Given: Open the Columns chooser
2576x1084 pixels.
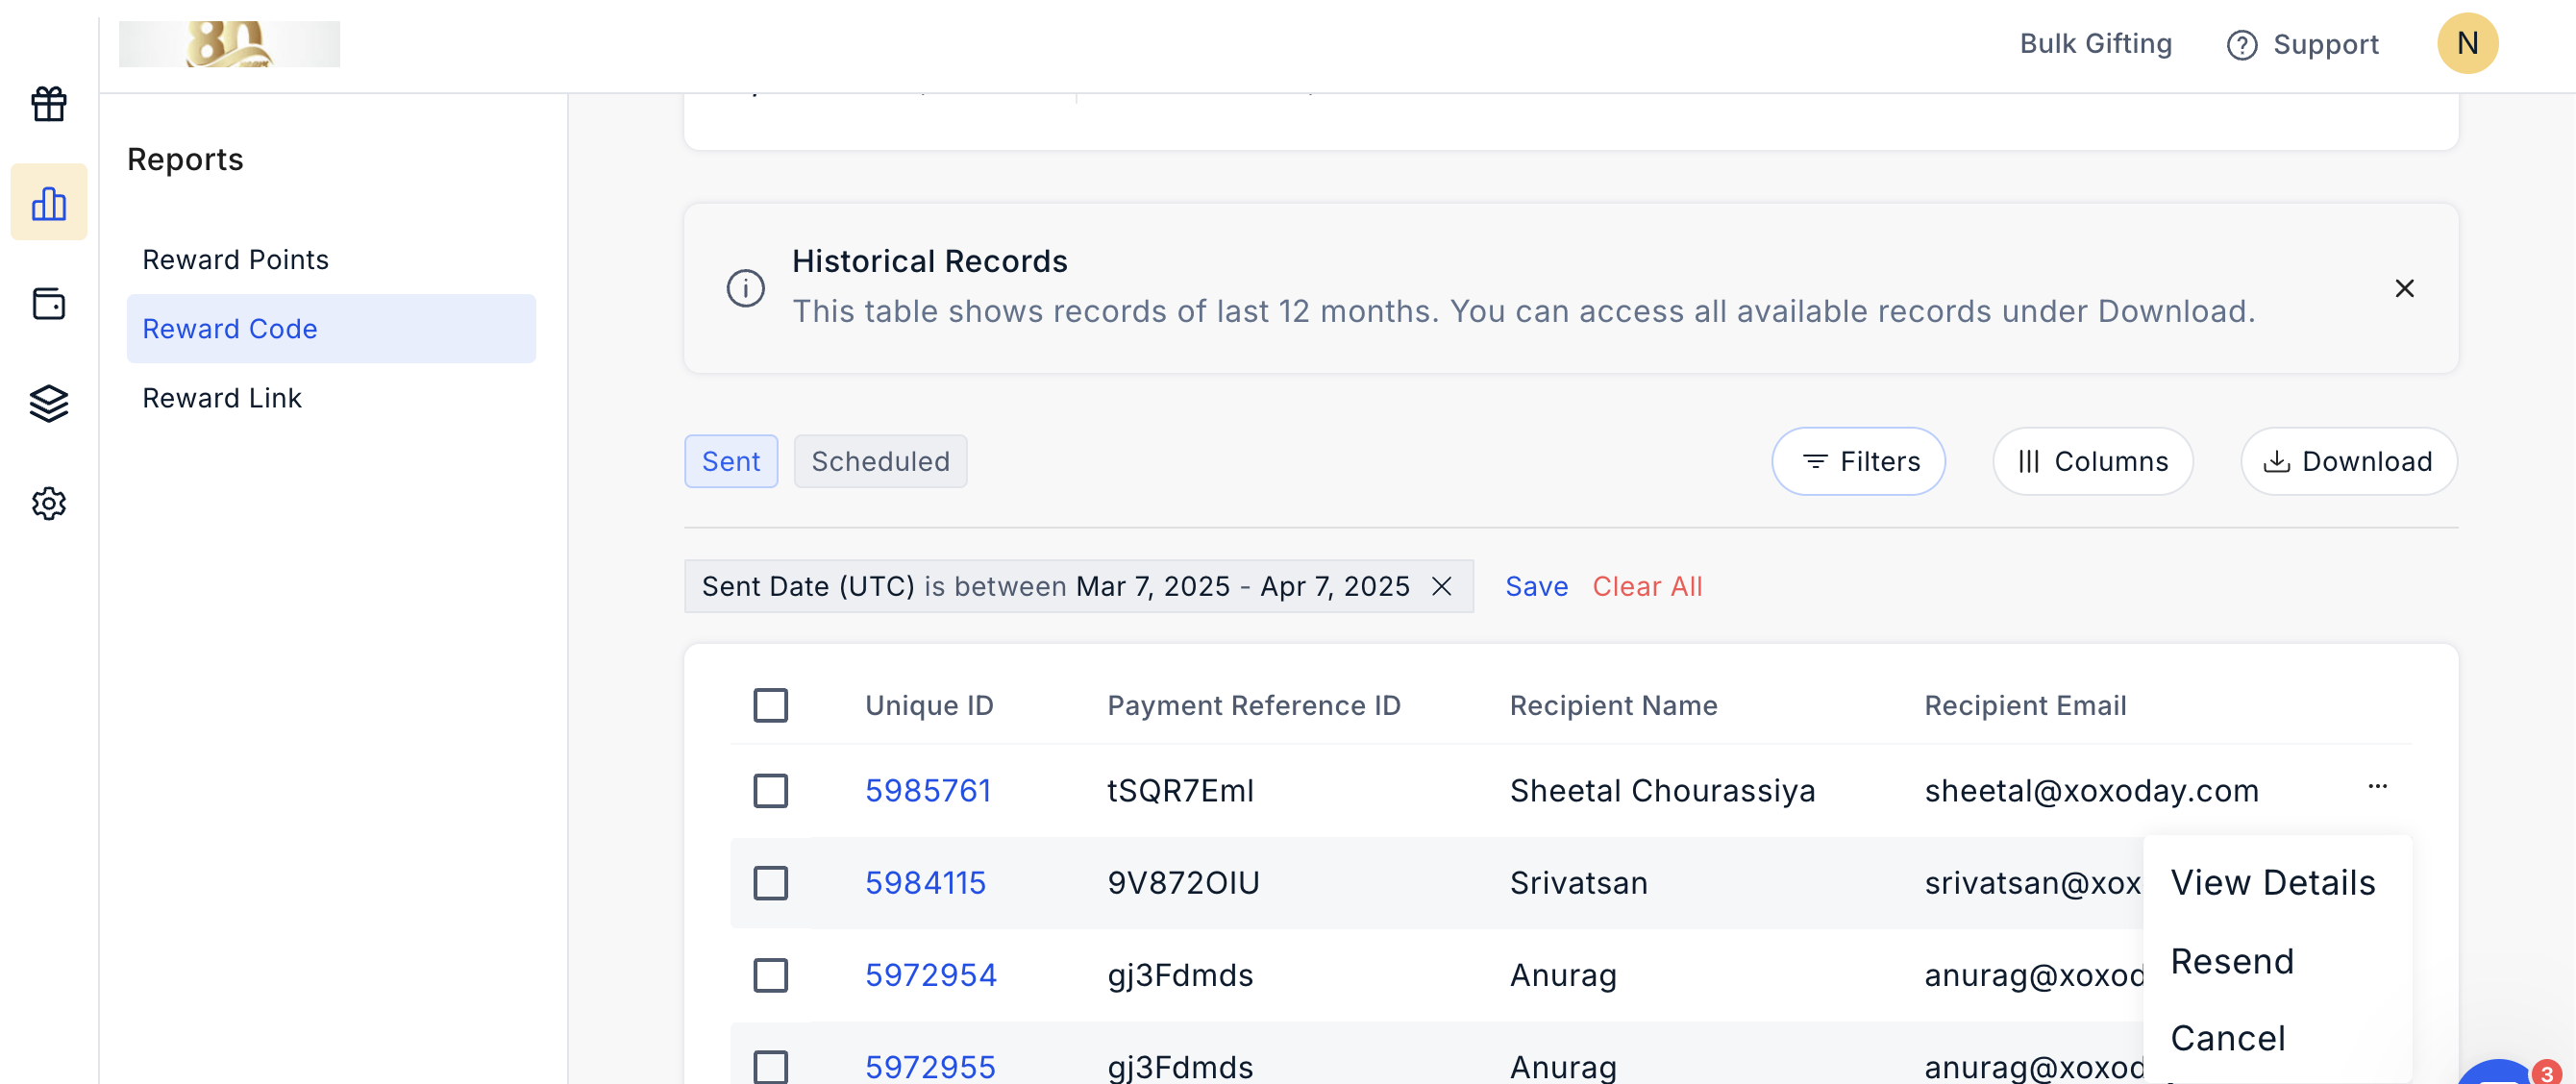Looking at the screenshot, I should 2092,461.
